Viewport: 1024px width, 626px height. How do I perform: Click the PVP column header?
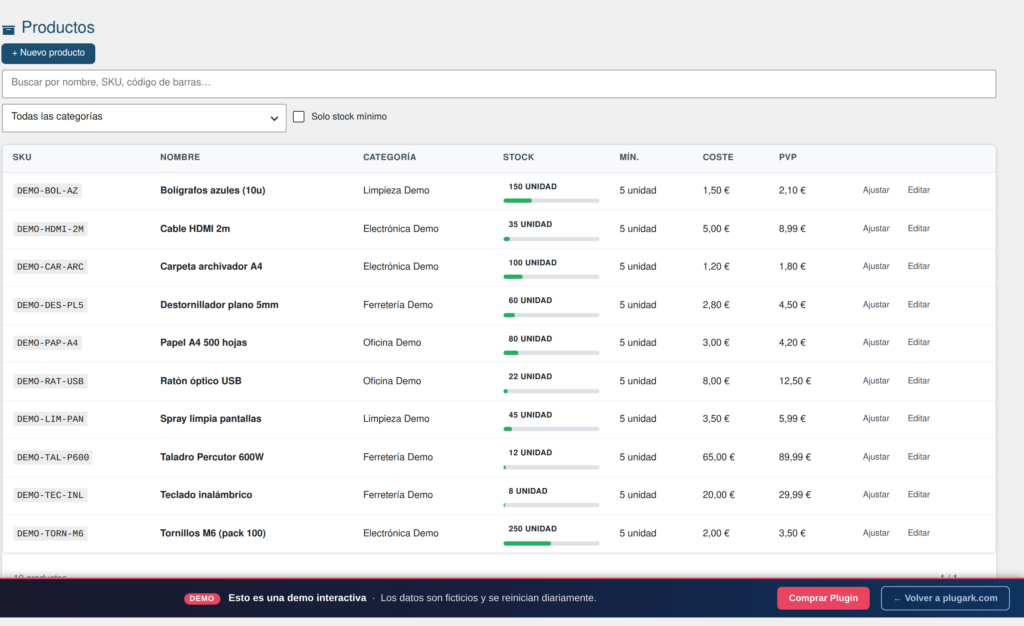(x=788, y=157)
